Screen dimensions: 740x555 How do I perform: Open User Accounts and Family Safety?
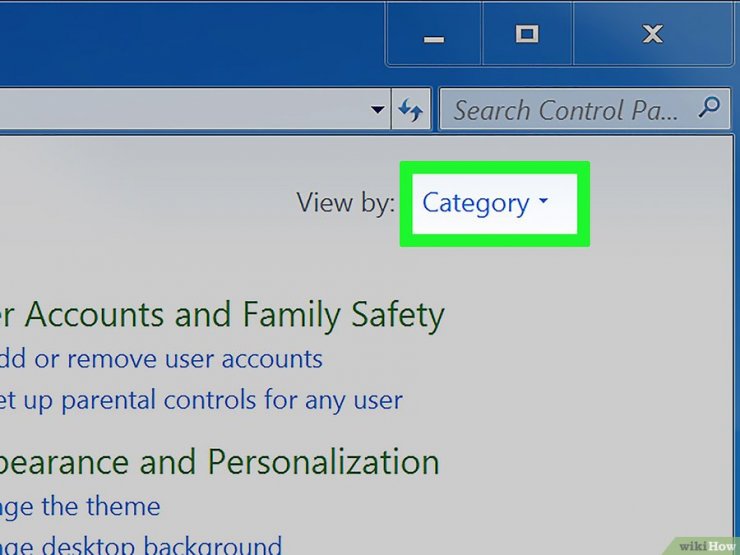coord(222,315)
